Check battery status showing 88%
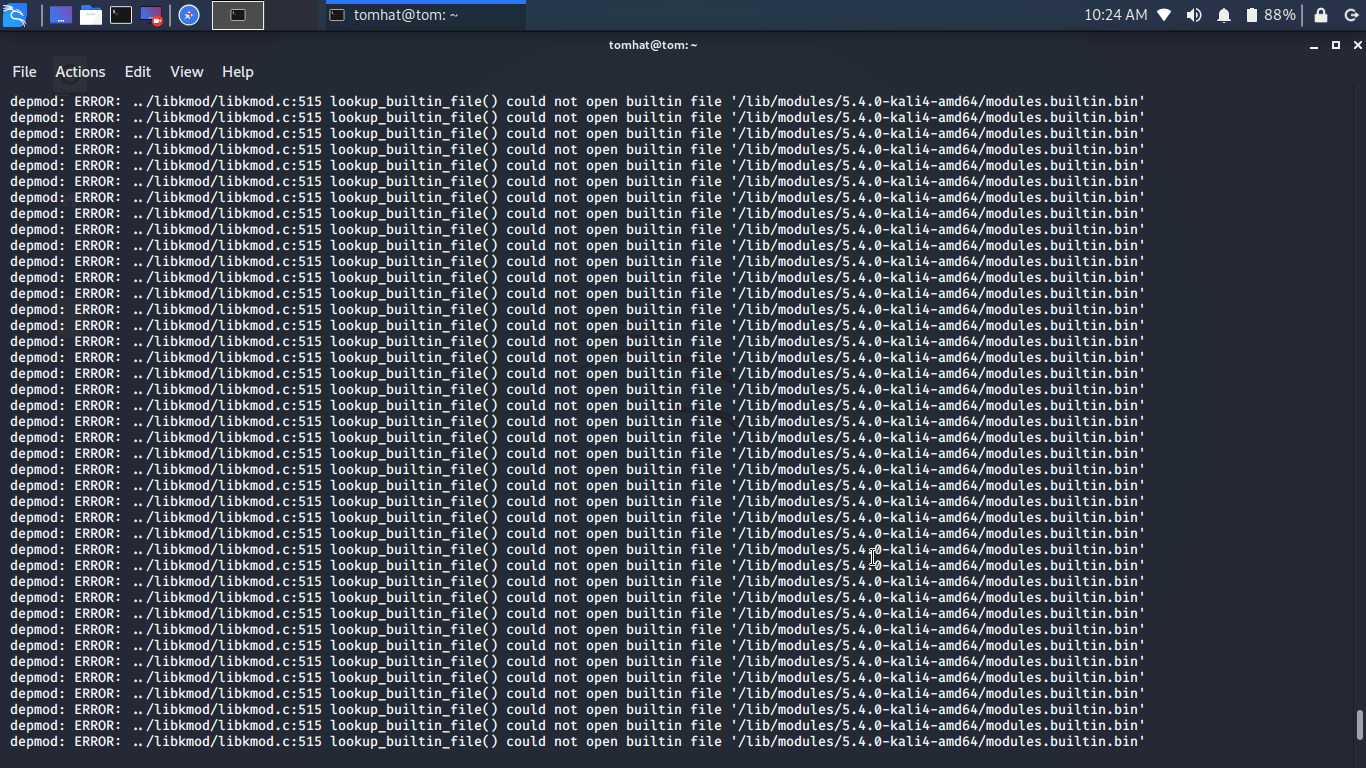 [x=1270, y=15]
